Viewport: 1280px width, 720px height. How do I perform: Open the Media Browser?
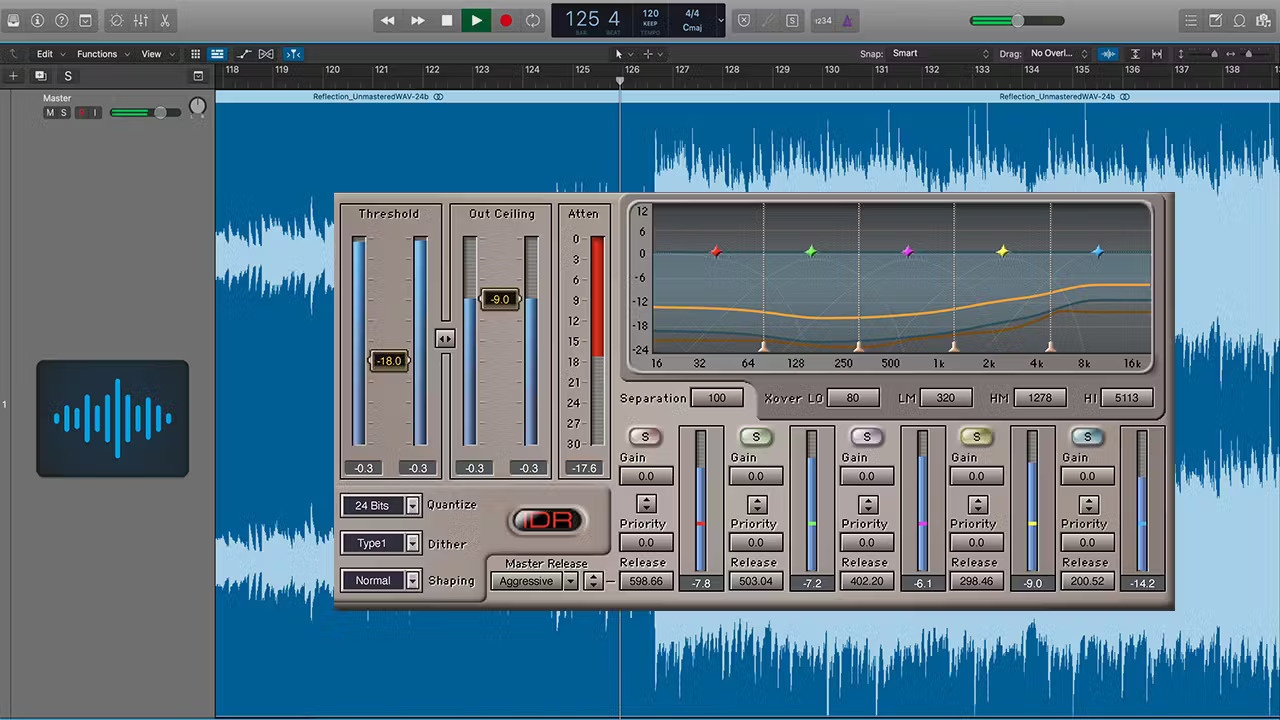(x=1264, y=20)
